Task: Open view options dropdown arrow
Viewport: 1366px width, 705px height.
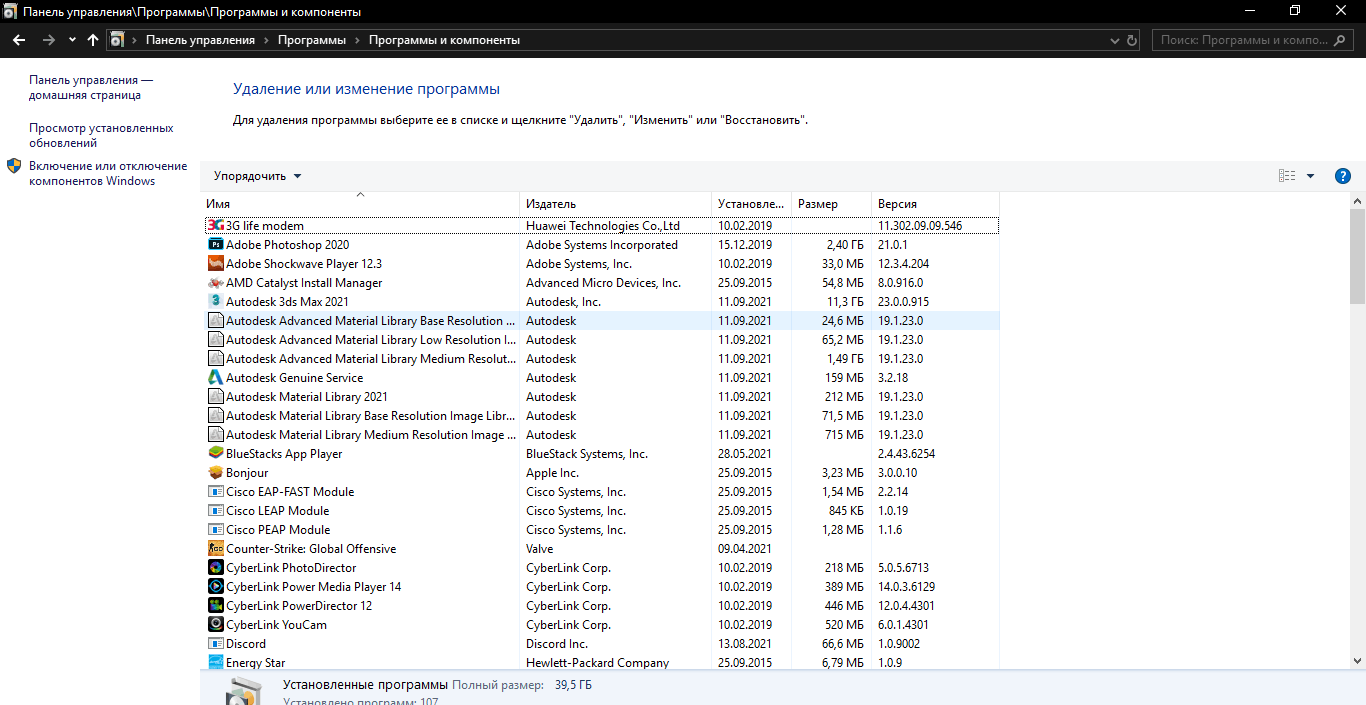Action: 1311,176
